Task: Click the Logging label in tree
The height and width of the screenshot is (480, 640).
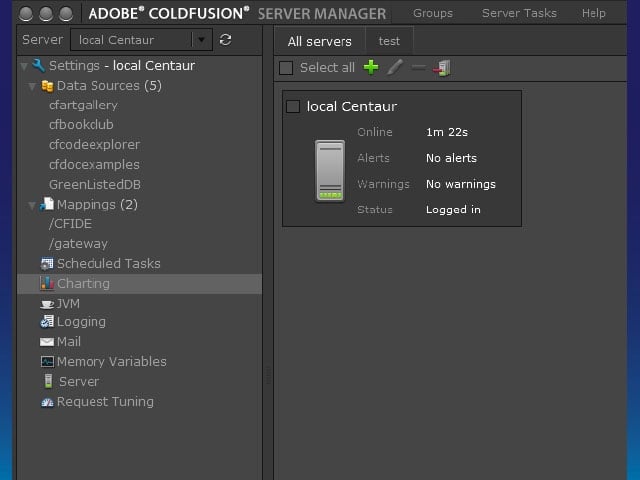Action: pyautogui.click(x=81, y=322)
